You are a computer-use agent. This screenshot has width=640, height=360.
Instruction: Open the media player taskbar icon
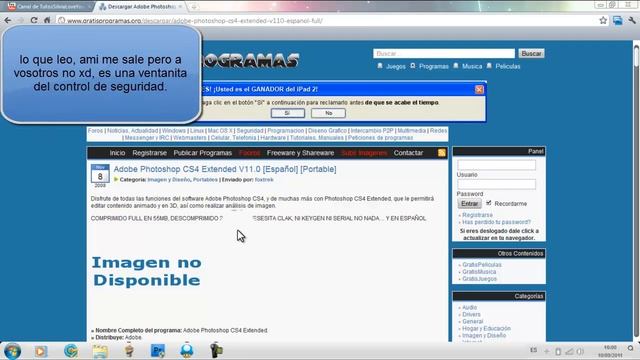(x=41, y=351)
